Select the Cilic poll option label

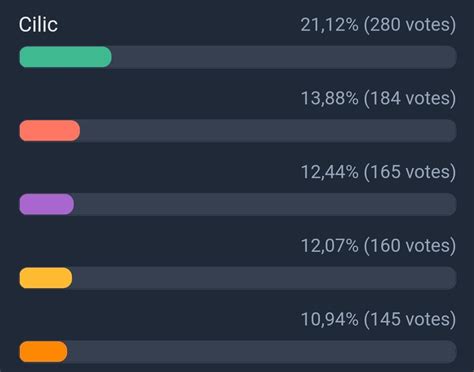tap(38, 25)
